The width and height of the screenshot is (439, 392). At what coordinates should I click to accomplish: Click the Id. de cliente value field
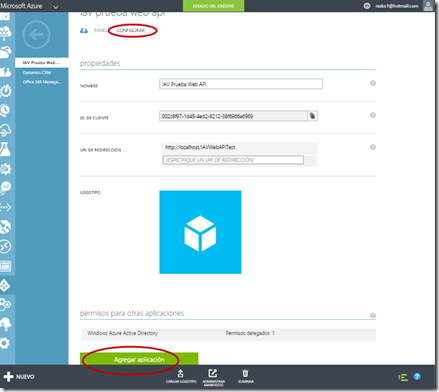(x=233, y=116)
